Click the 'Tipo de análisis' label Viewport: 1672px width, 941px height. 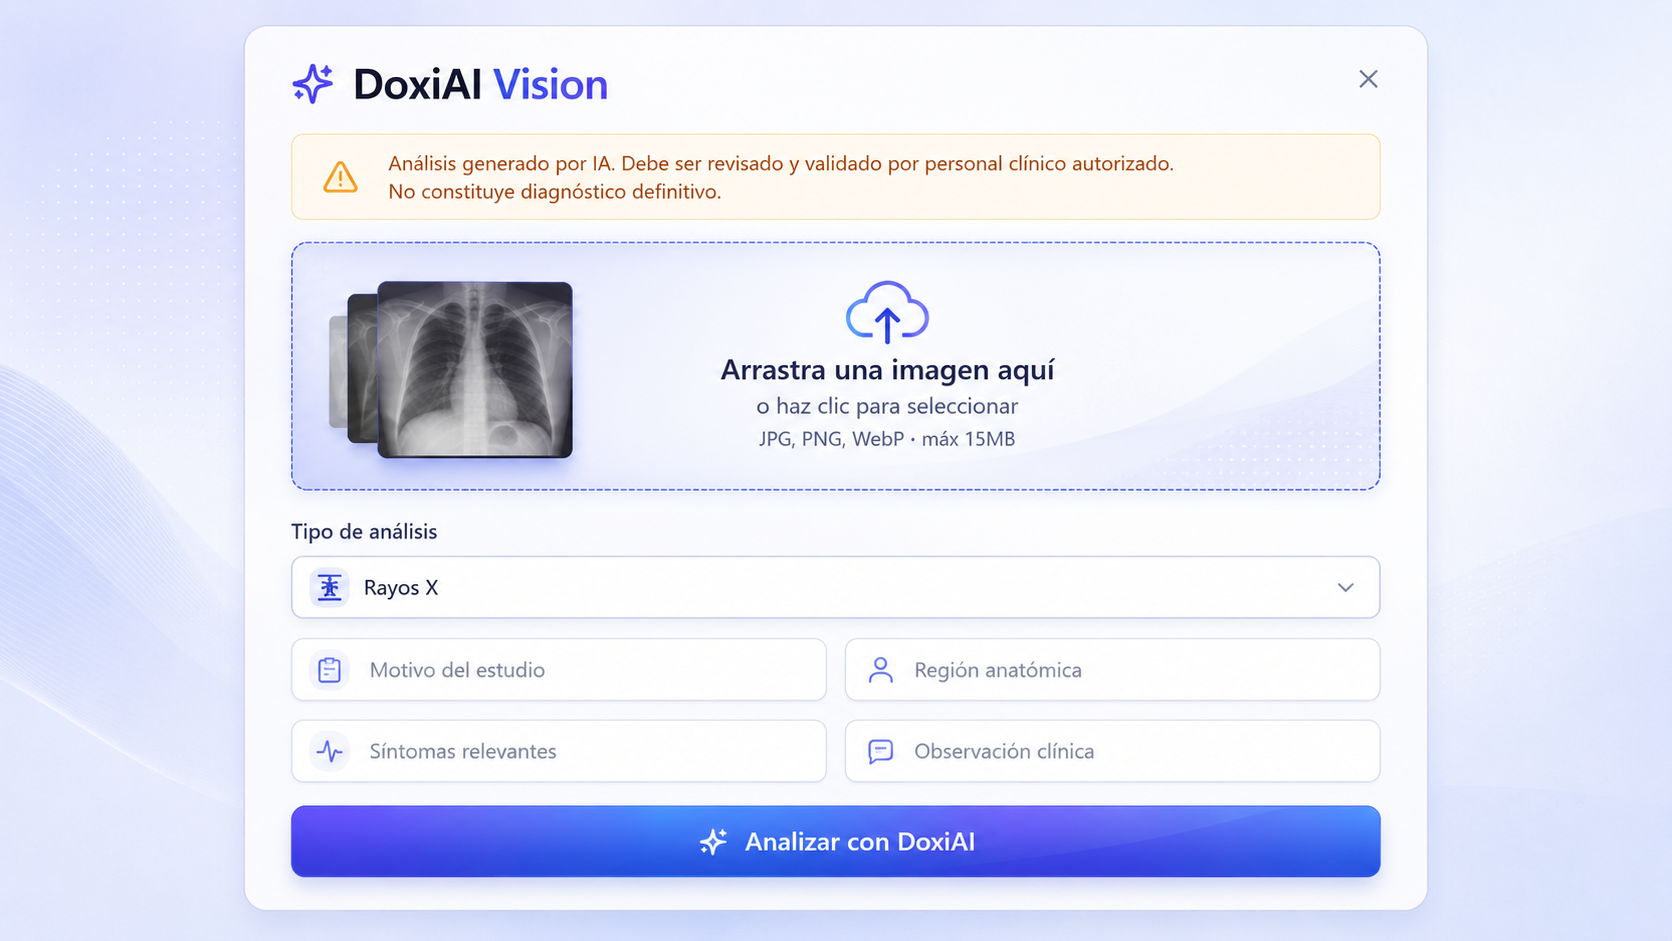click(x=364, y=531)
